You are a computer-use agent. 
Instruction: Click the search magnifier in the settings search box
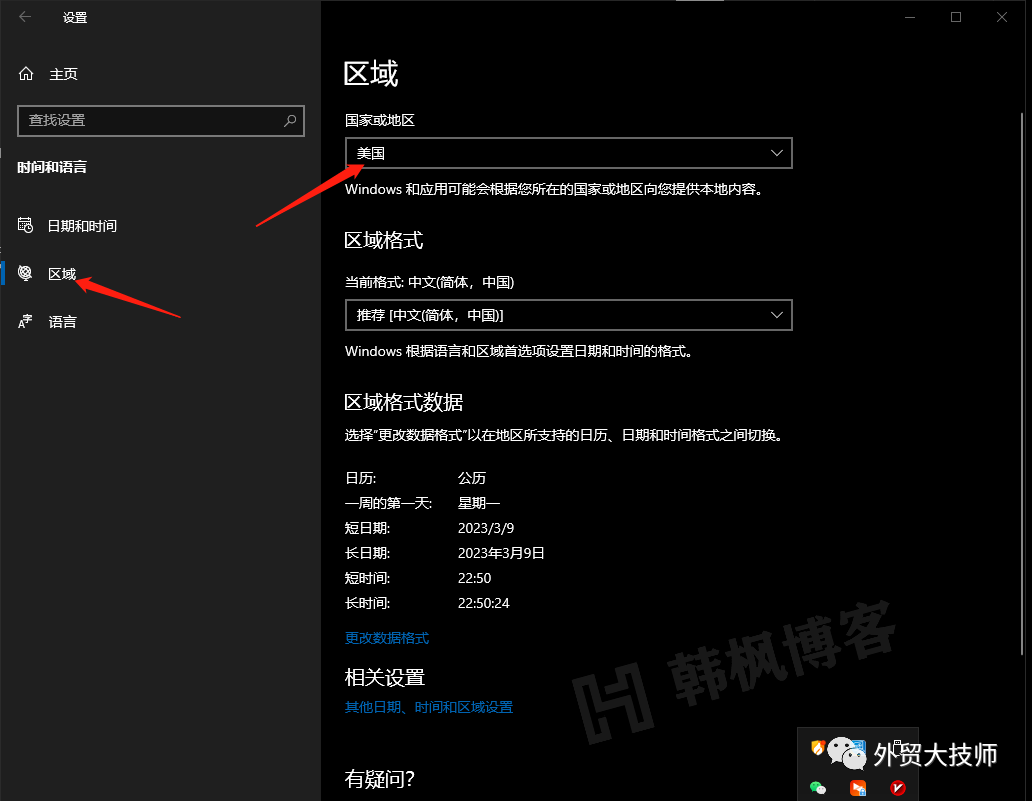click(290, 121)
